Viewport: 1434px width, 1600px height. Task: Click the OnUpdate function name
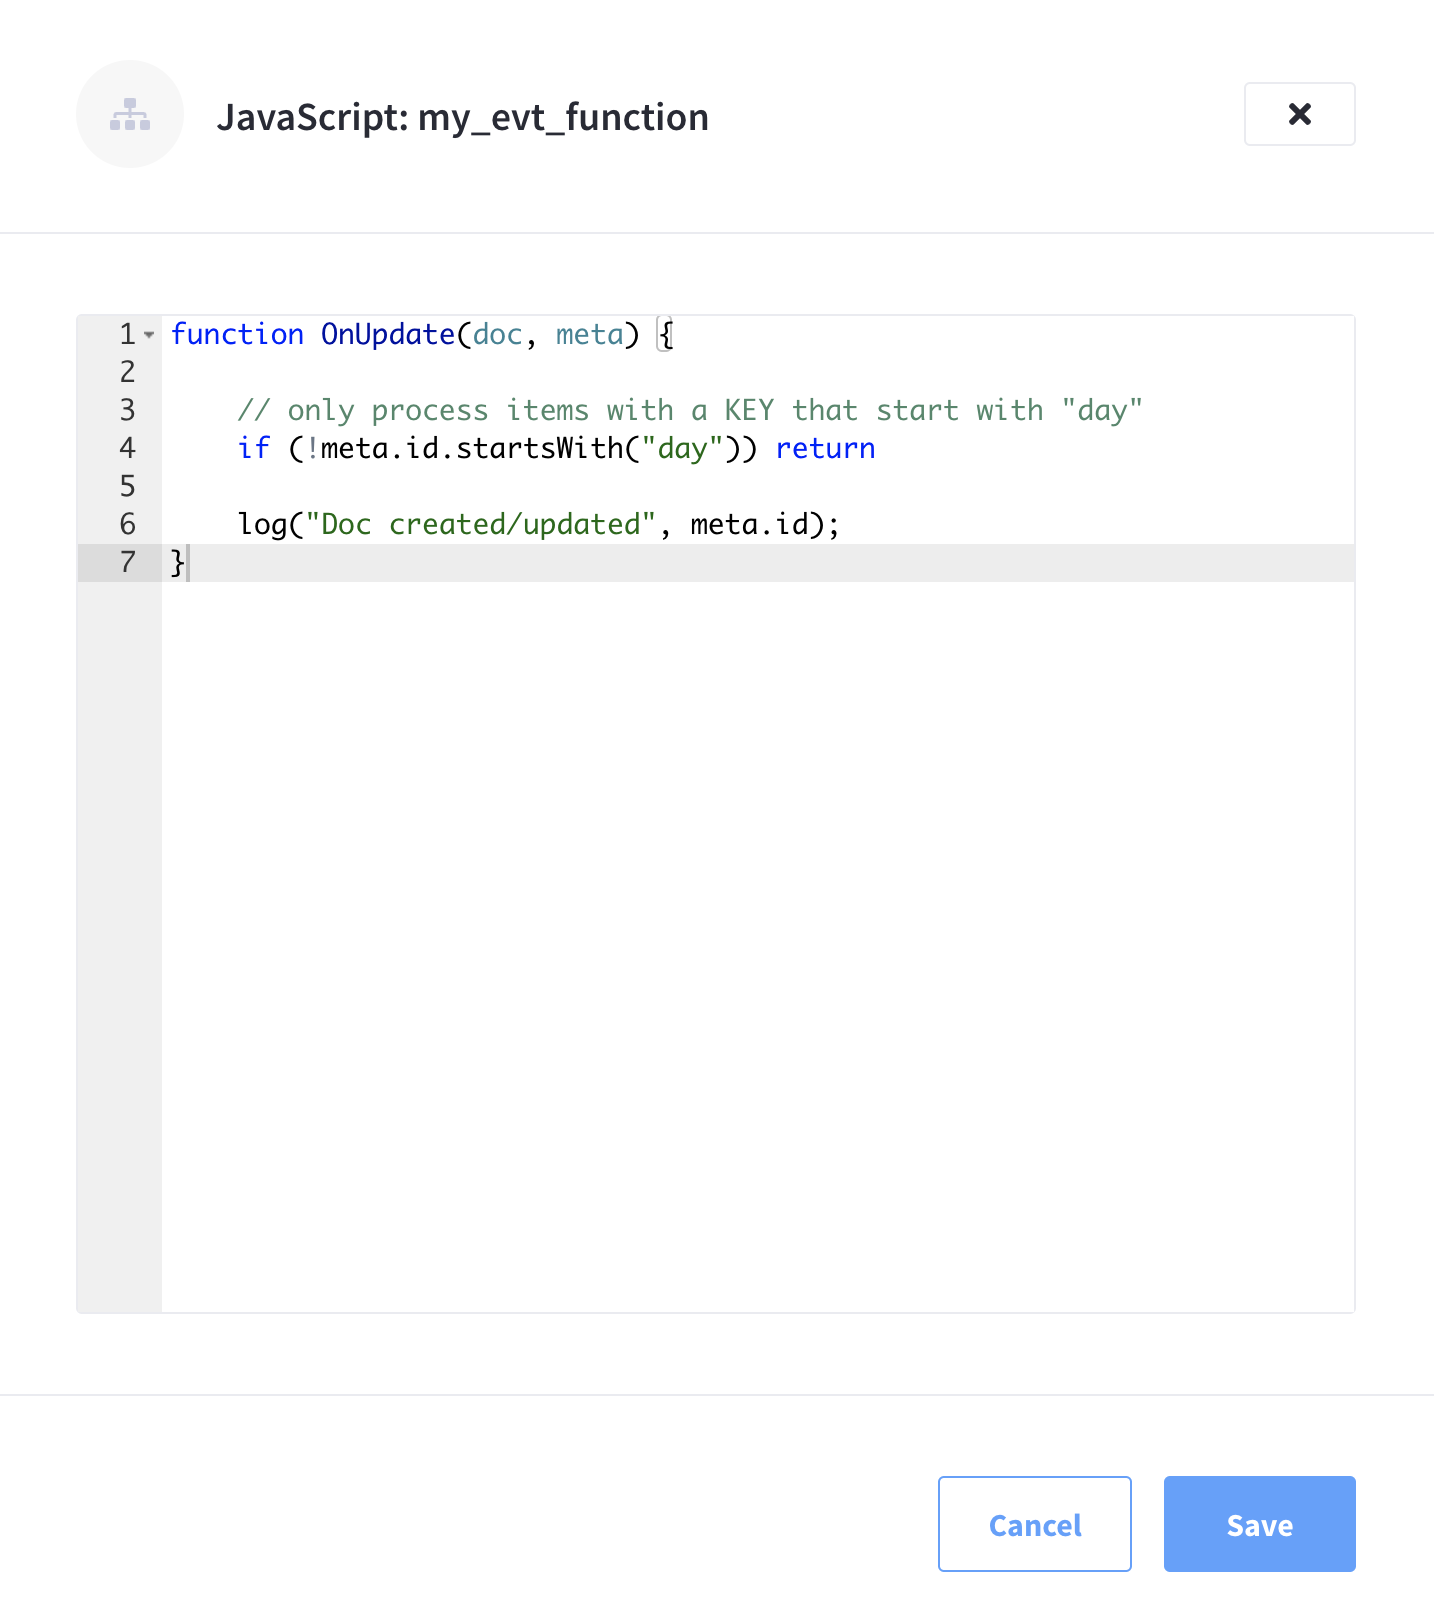pyautogui.click(x=387, y=334)
